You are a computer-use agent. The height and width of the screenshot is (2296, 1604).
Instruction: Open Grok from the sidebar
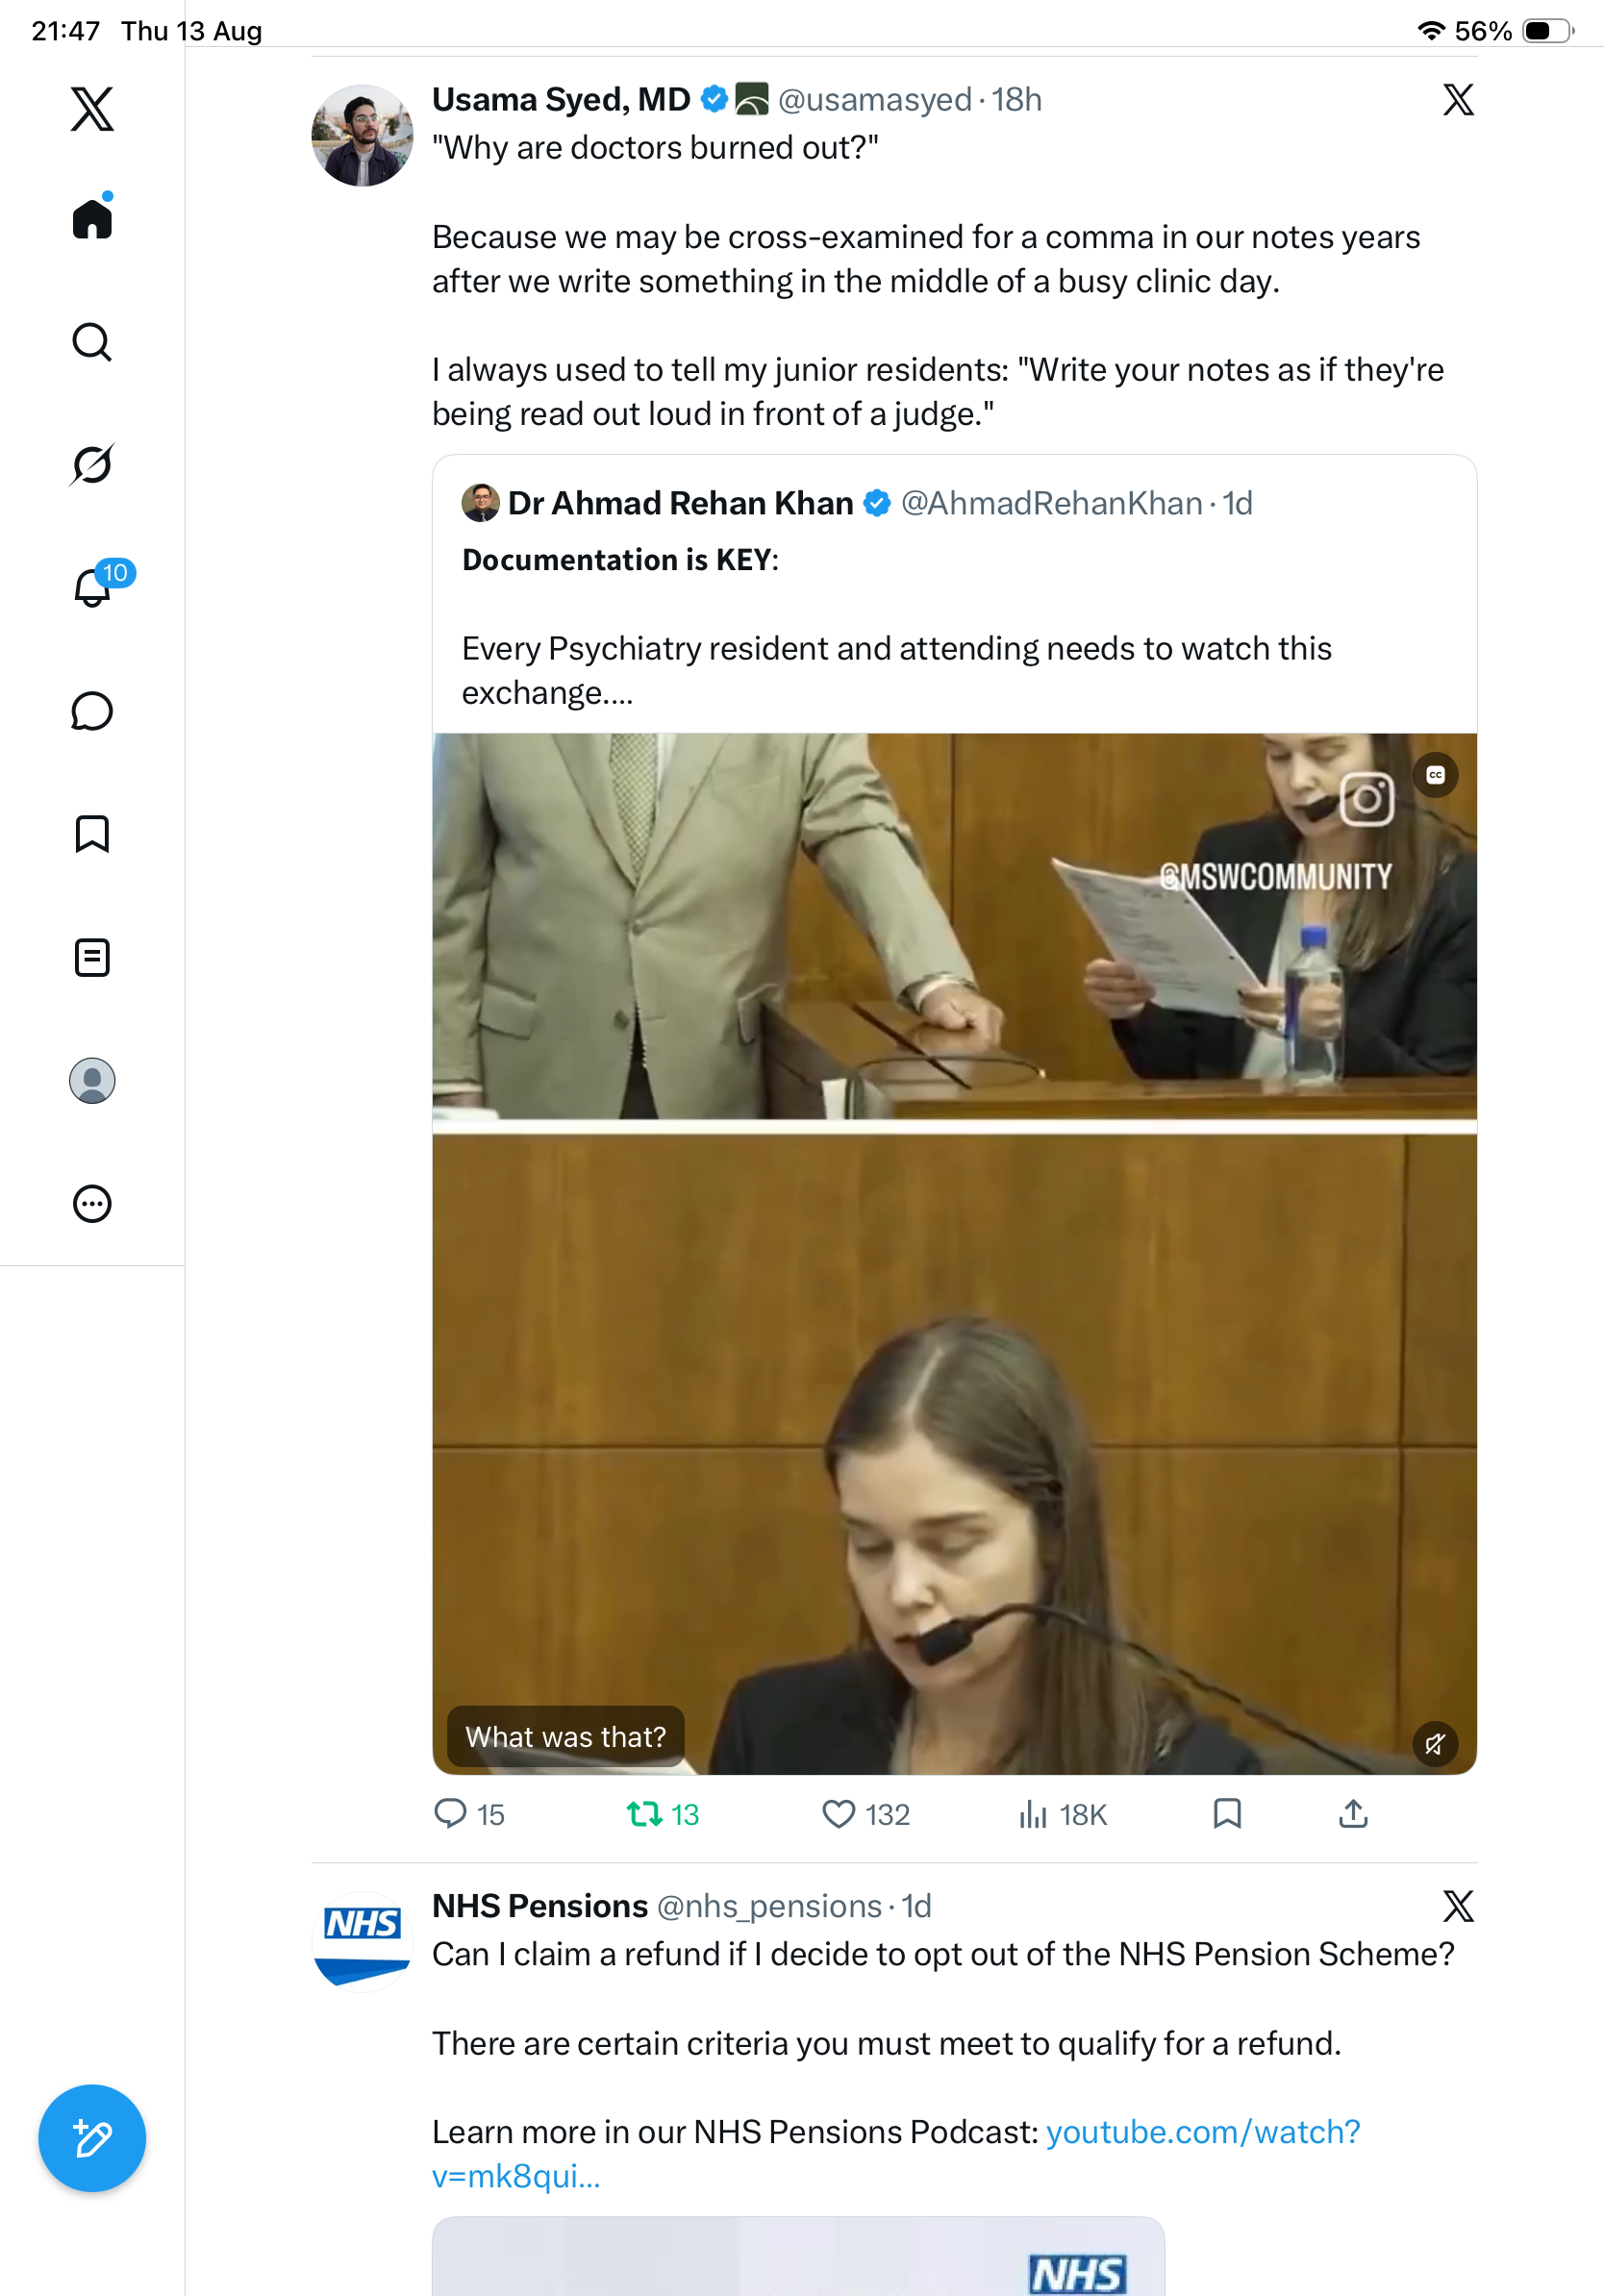click(92, 464)
